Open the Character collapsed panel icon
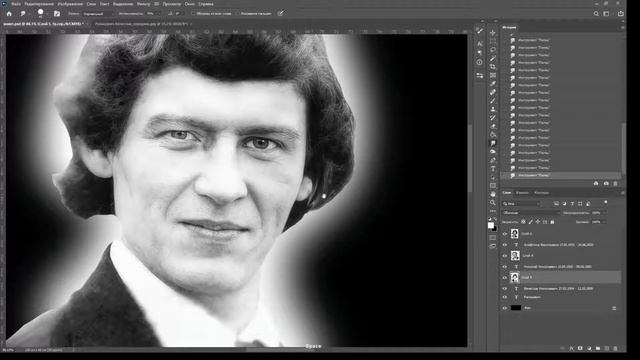 click(x=480, y=43)
